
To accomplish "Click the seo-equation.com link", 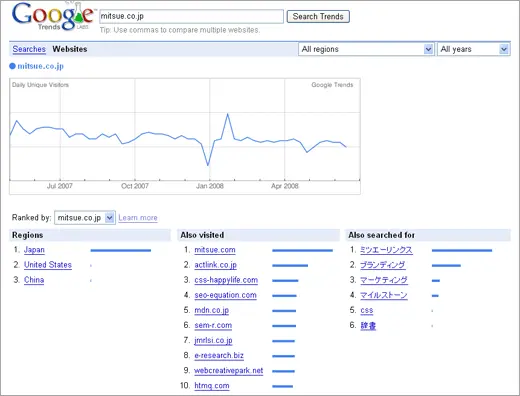I will click(x=226, y=295).
